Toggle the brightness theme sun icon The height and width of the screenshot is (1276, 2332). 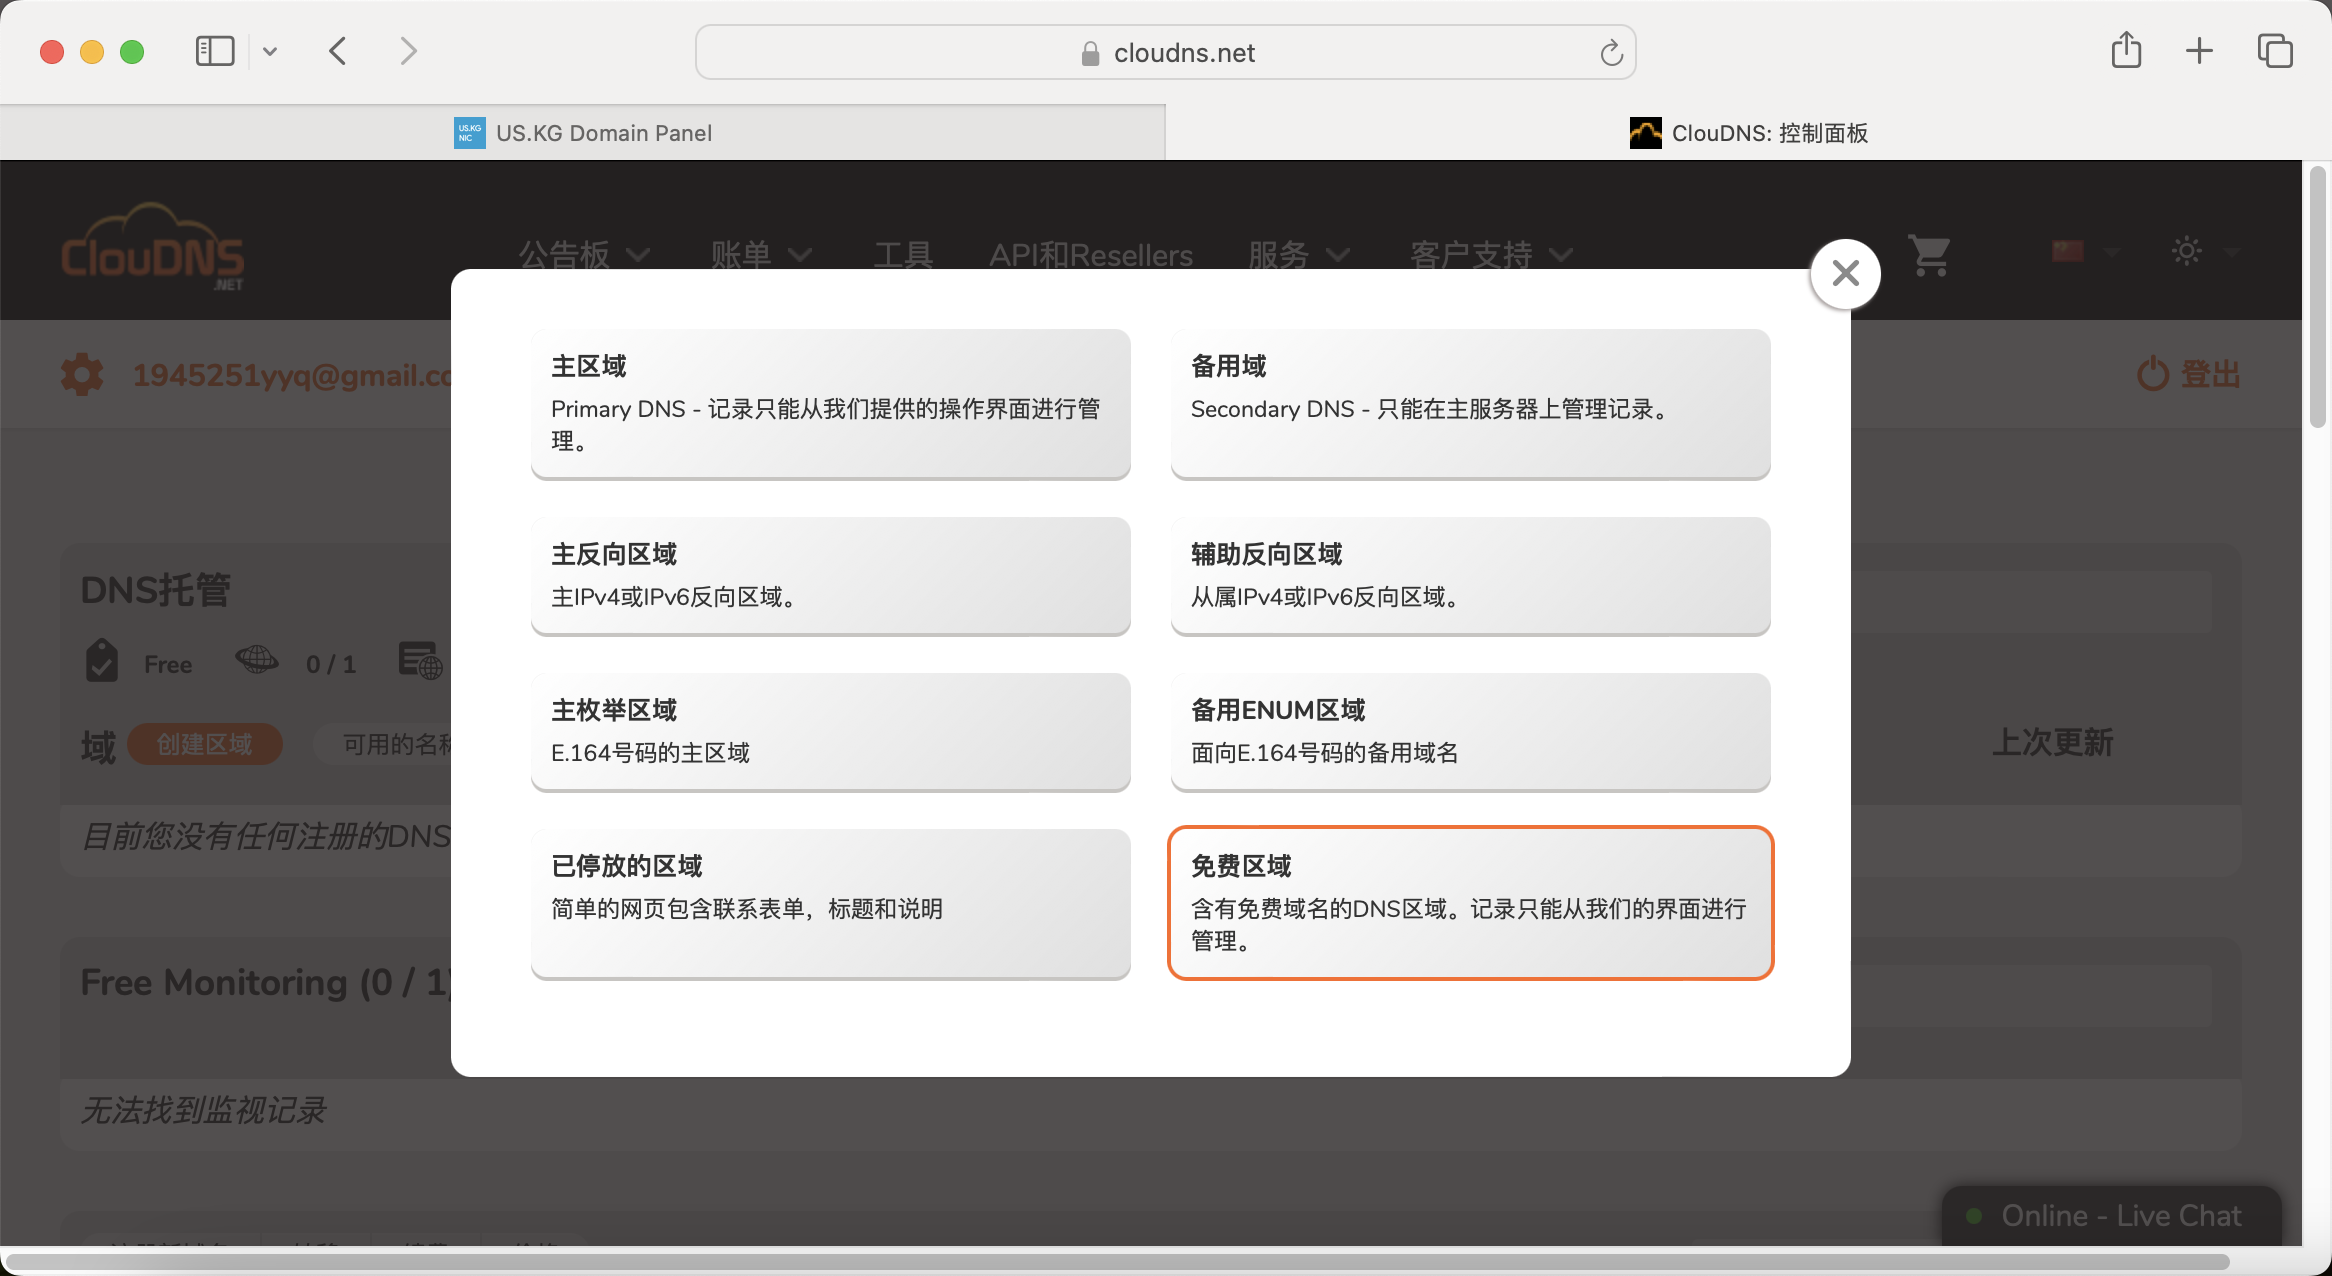2187,251
